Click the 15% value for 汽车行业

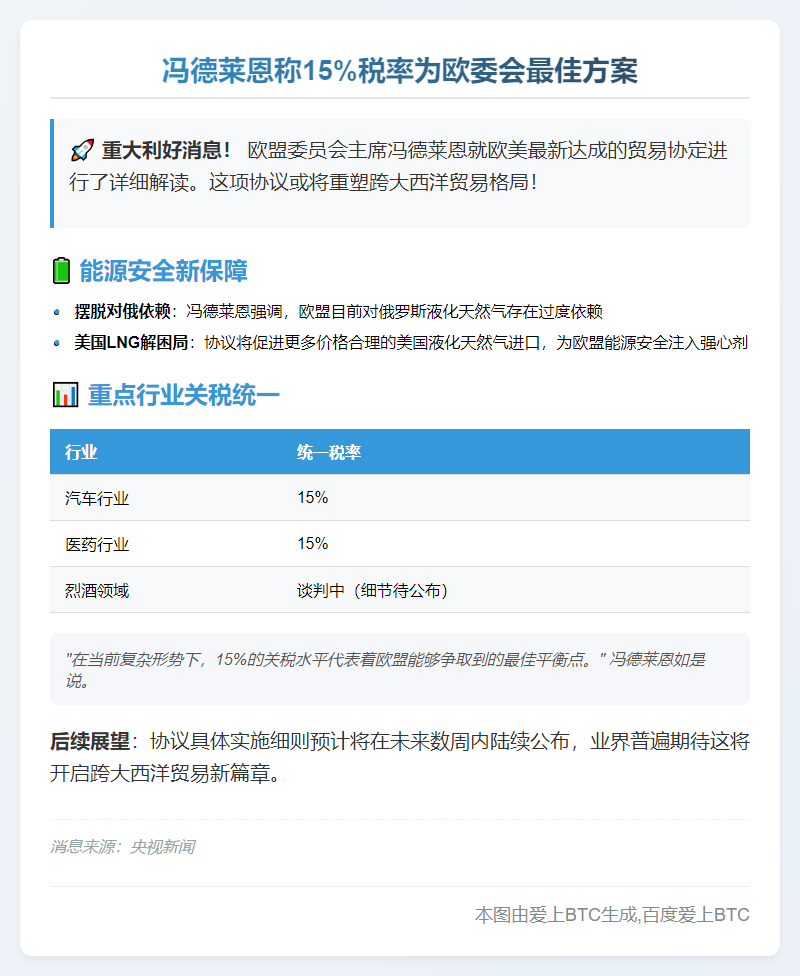point(313,497)
